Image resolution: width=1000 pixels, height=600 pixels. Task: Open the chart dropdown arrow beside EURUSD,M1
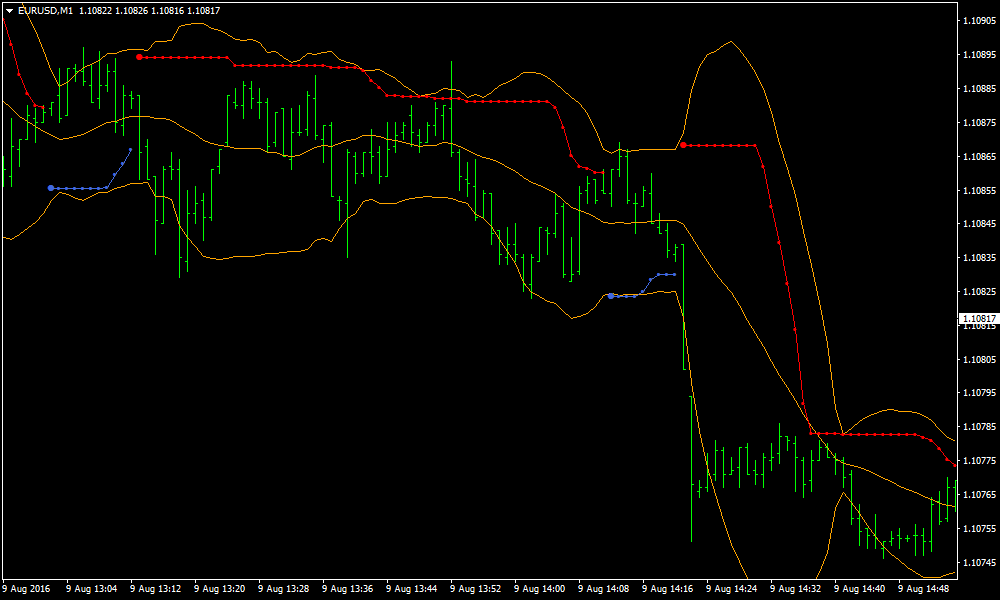[9, 10]
